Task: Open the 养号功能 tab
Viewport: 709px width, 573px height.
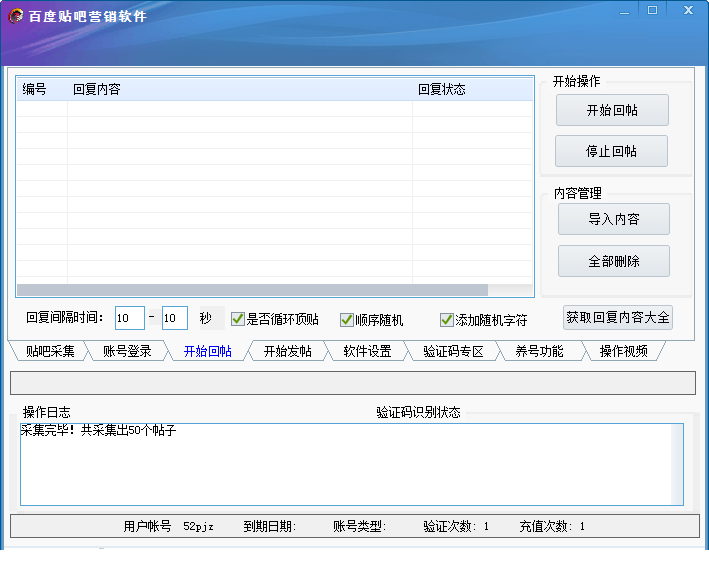Action: click(x=539, y=351)
